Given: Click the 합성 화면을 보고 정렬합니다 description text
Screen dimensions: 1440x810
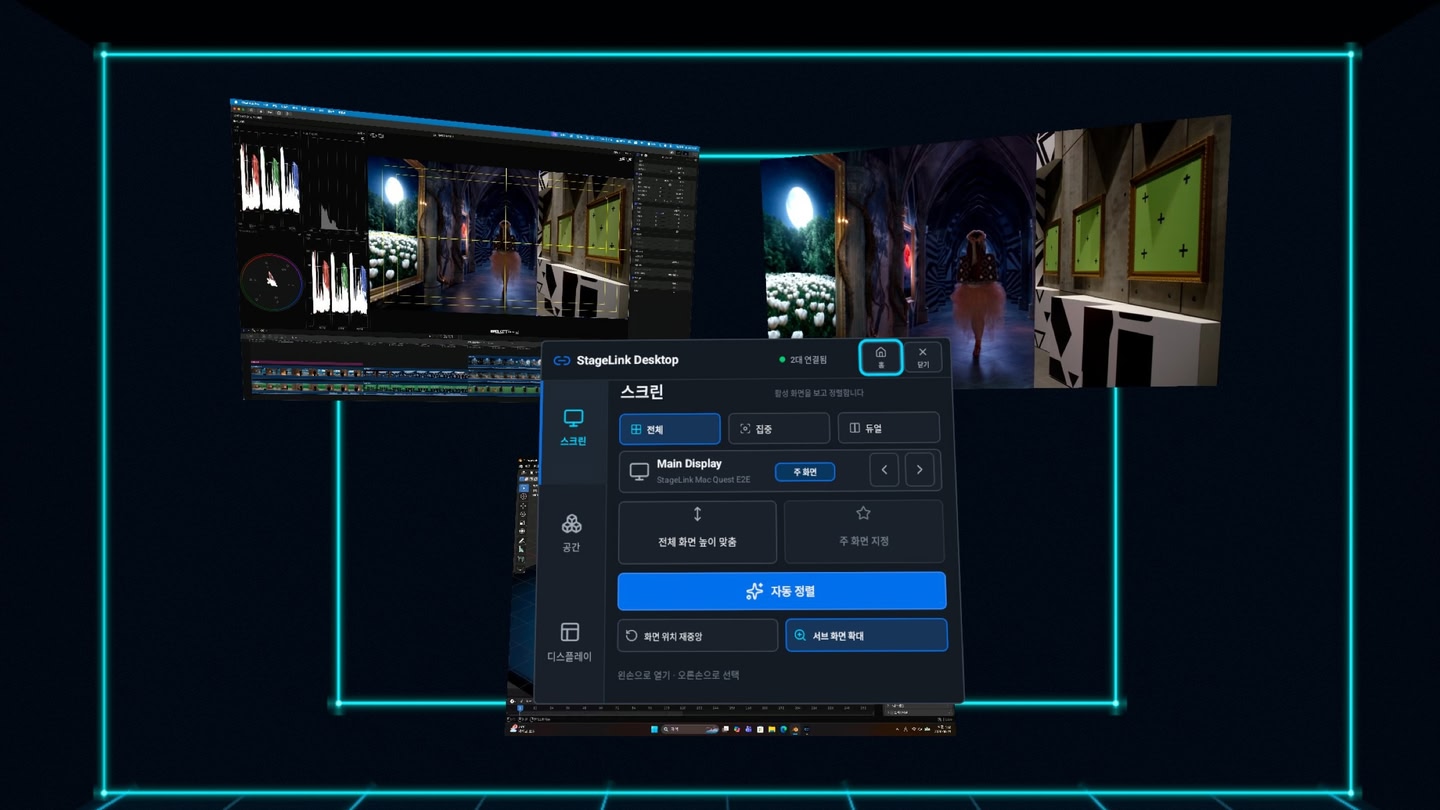Looking at the screenshot, I should (x=819, y=393).
